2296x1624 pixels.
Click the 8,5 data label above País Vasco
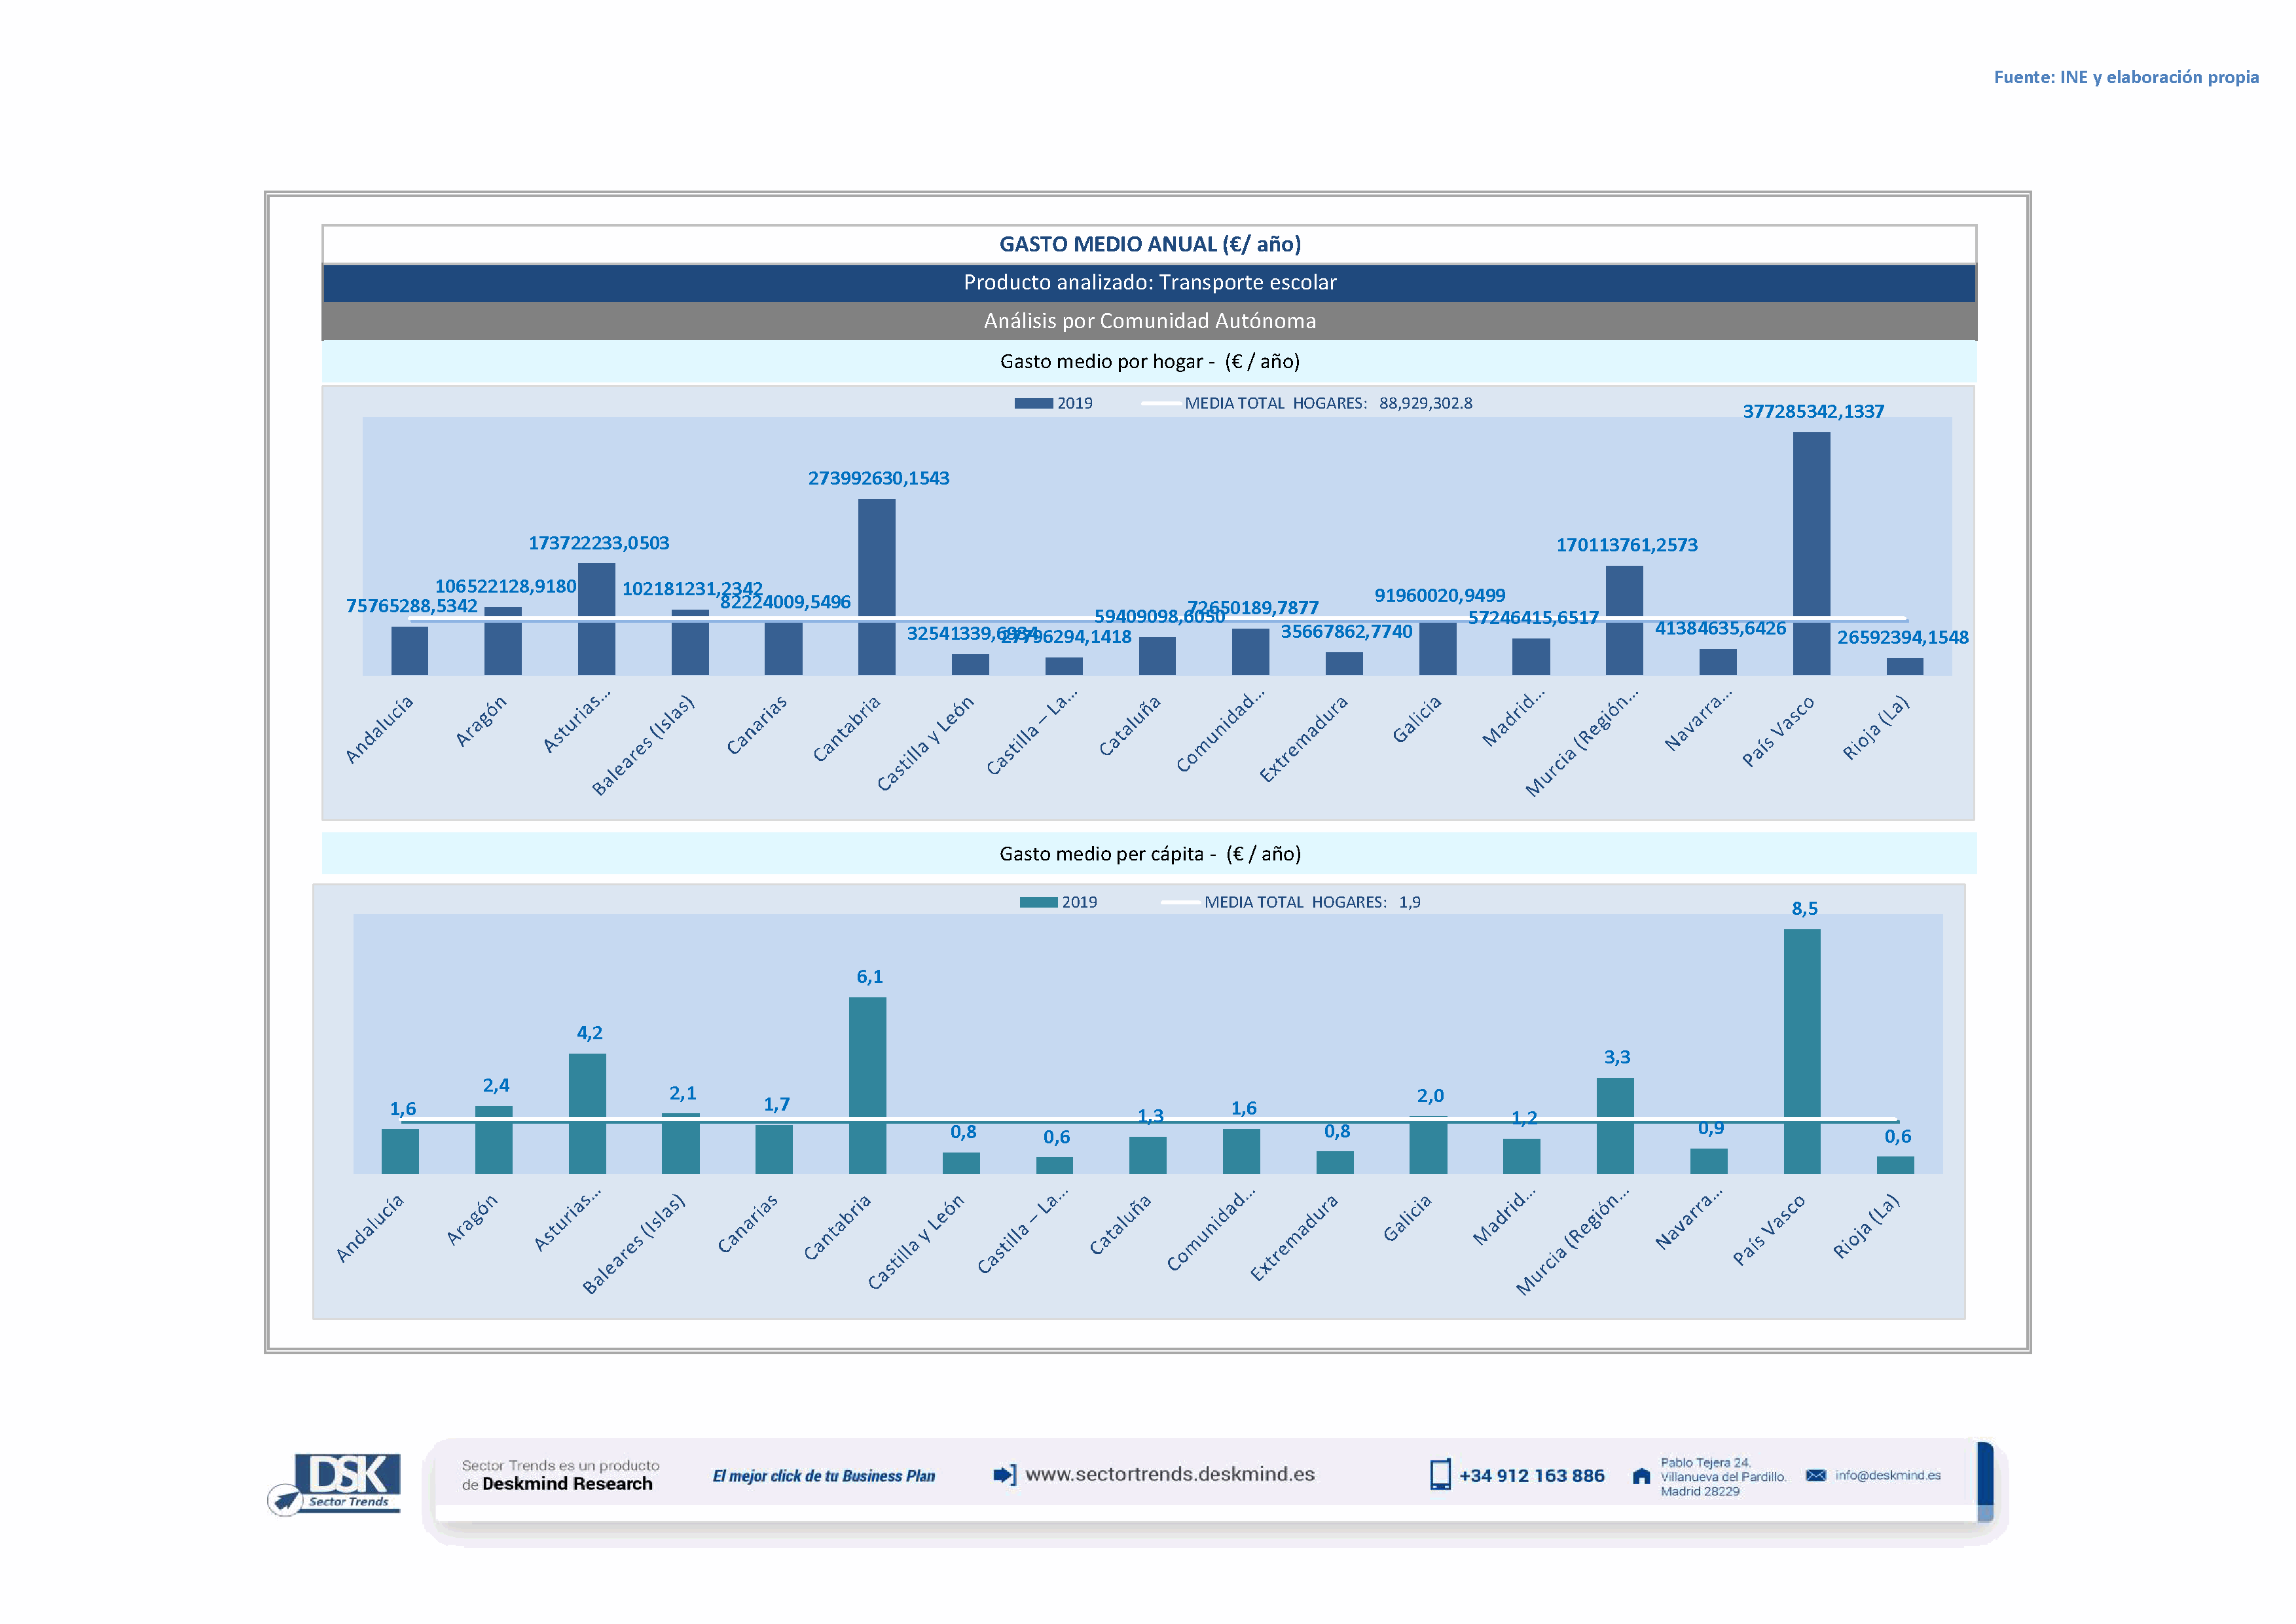coord(1804,908)
